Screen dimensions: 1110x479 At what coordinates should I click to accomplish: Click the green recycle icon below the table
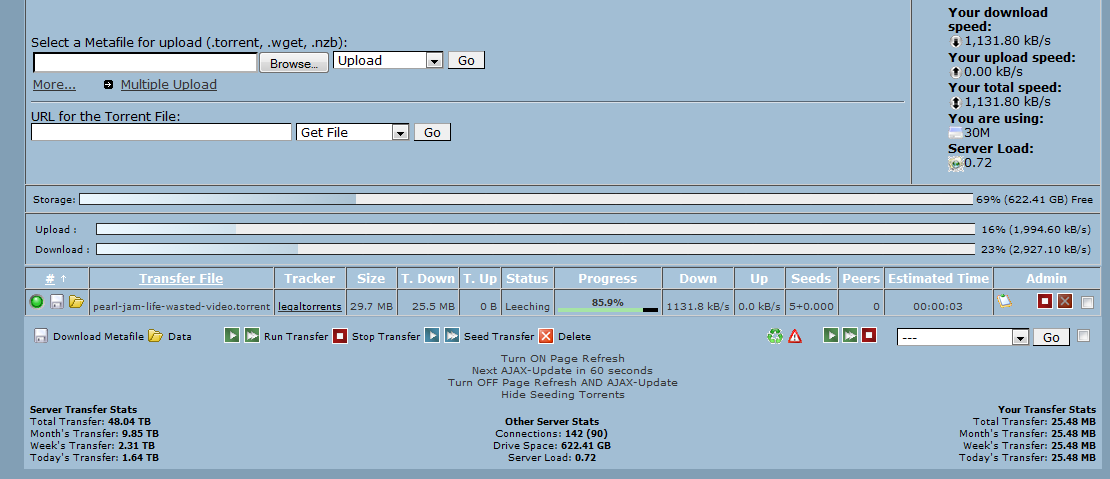coord(774,337)
